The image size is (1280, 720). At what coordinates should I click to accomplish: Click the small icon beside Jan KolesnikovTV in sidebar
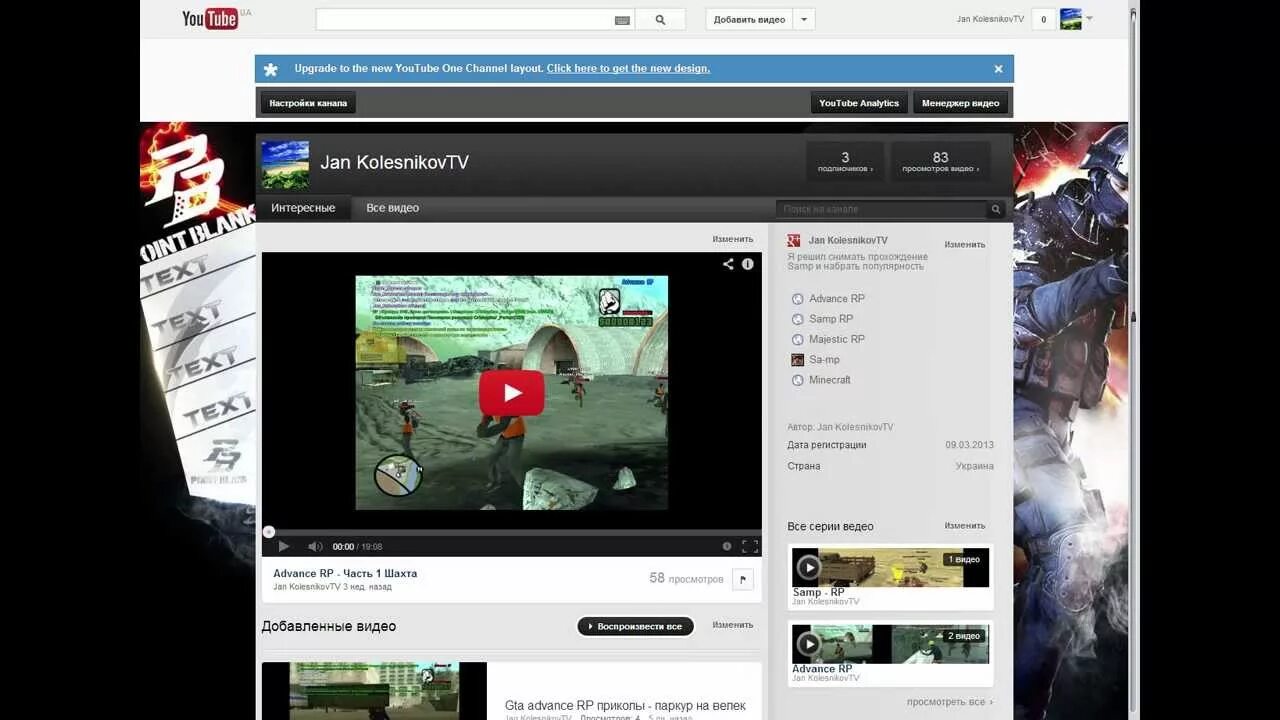click(x=794, y=240)
